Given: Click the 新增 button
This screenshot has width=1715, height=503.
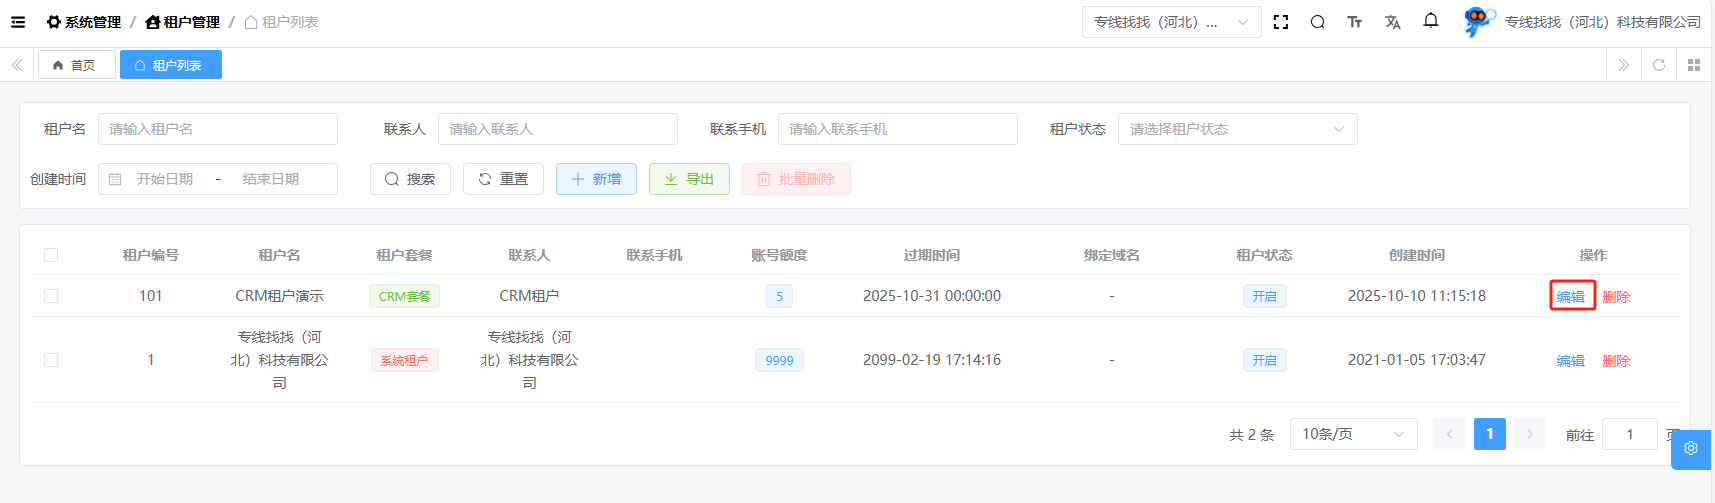Looking at the screenshot, I should click(x=596, y=179).
